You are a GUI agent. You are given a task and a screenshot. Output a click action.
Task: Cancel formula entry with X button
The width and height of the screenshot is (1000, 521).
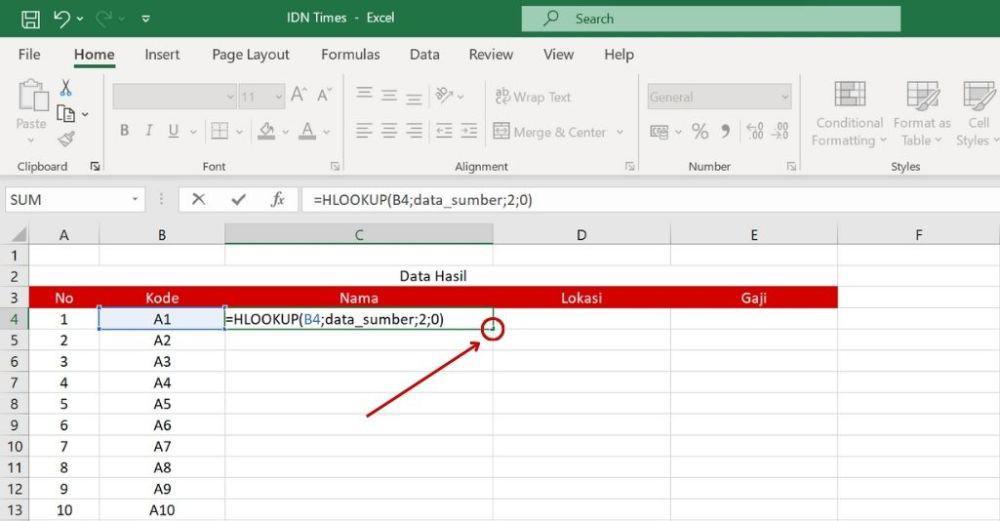198,200
